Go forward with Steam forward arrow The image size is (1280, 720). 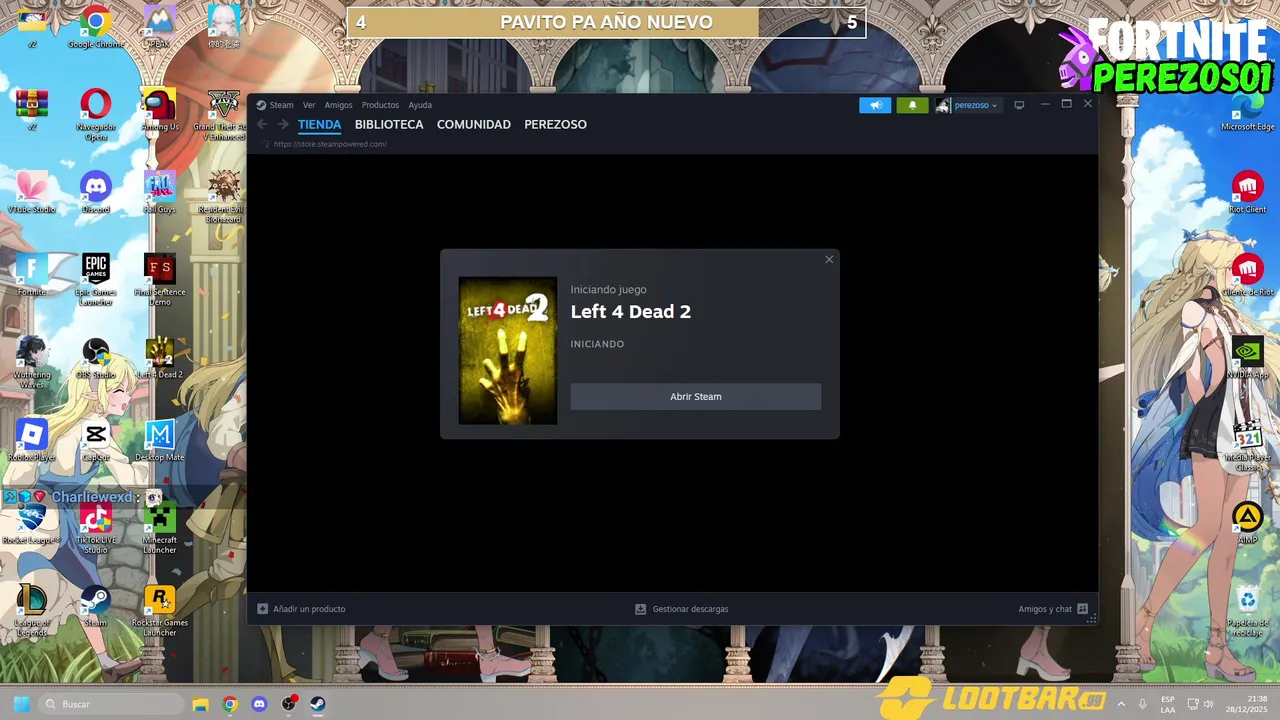tap(283, 125)
